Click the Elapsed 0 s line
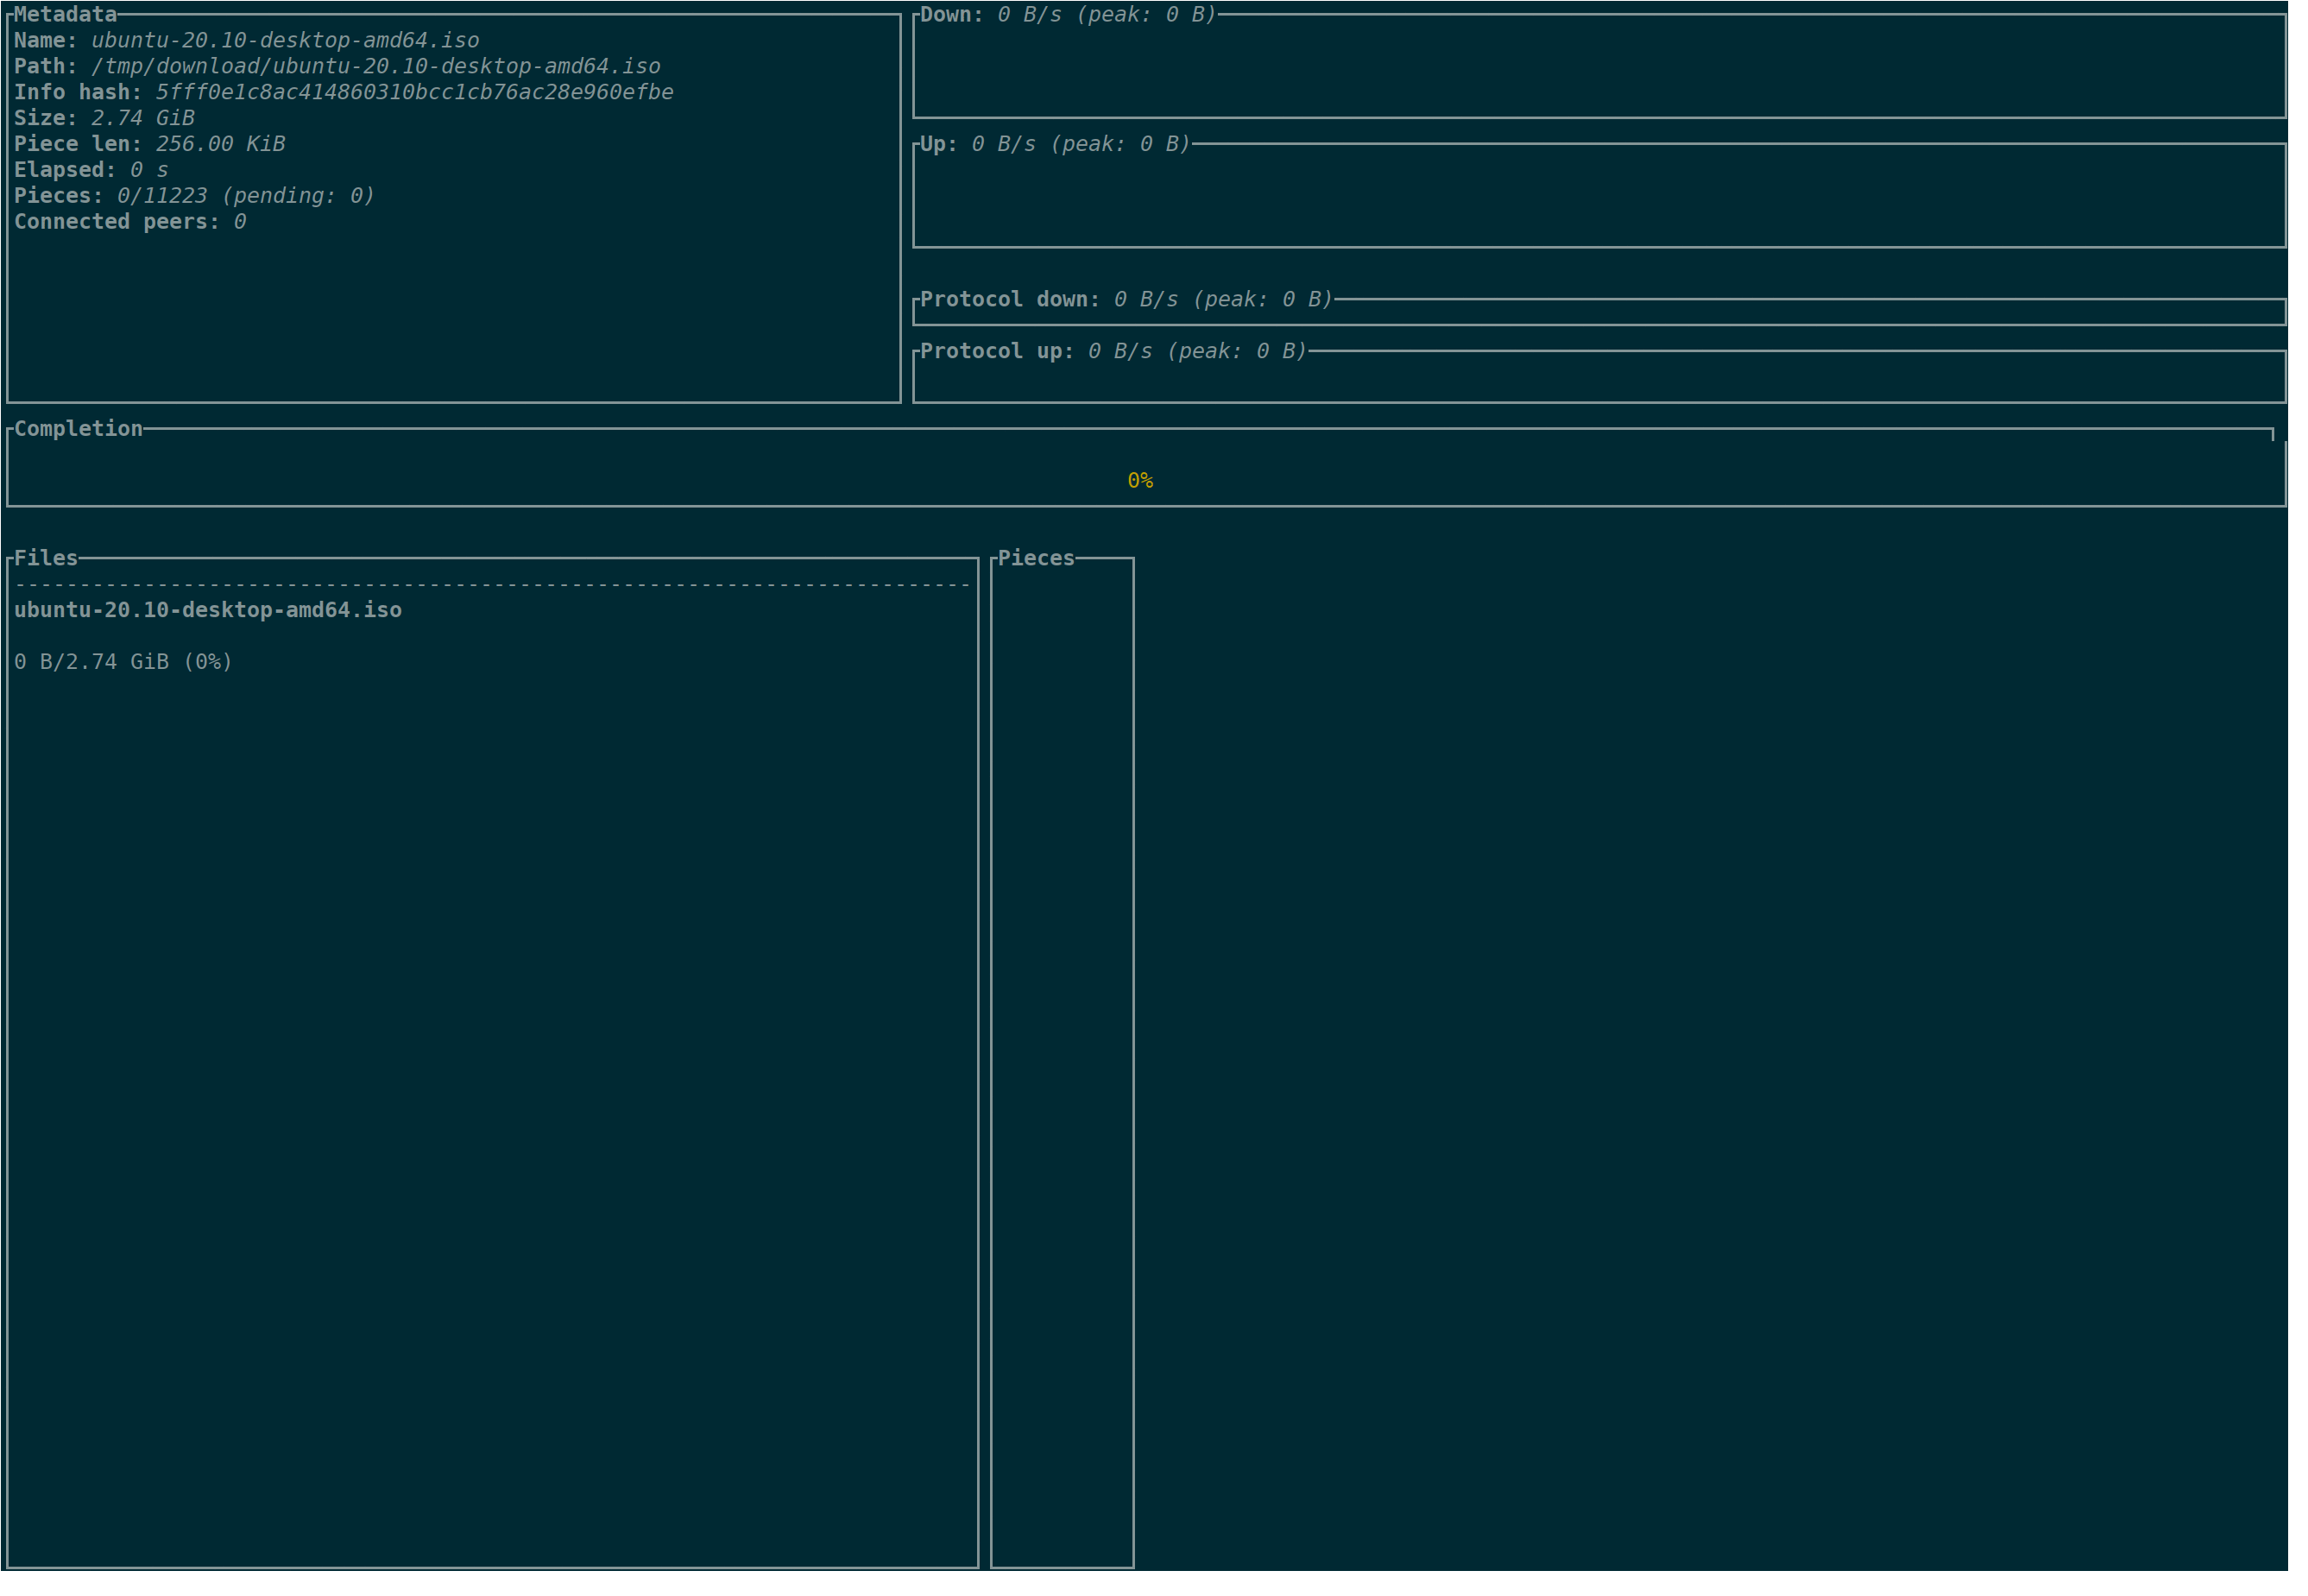The image size is (2308, 1596). click(91, 170)
